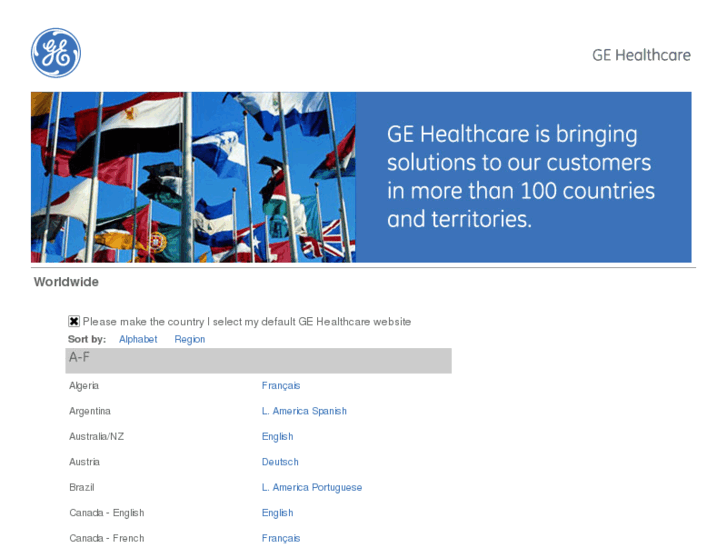Viewport: 727px width, 545px height.
Task: Click the GE Healthcare title text
Action: click(641, 55)
